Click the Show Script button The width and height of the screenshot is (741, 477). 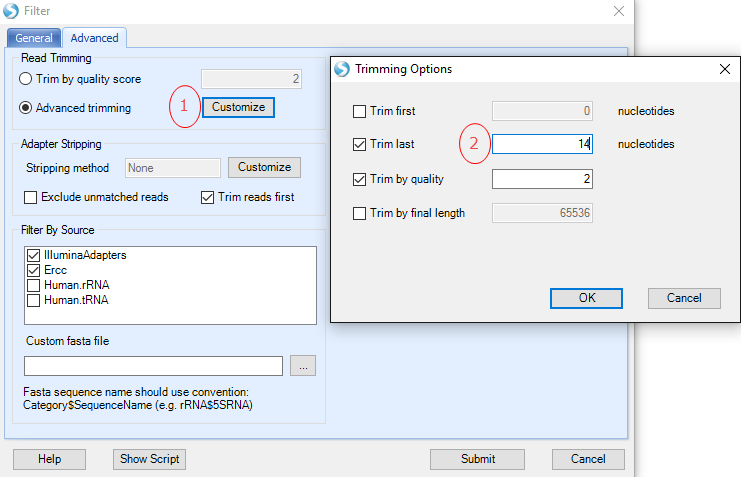149,459
